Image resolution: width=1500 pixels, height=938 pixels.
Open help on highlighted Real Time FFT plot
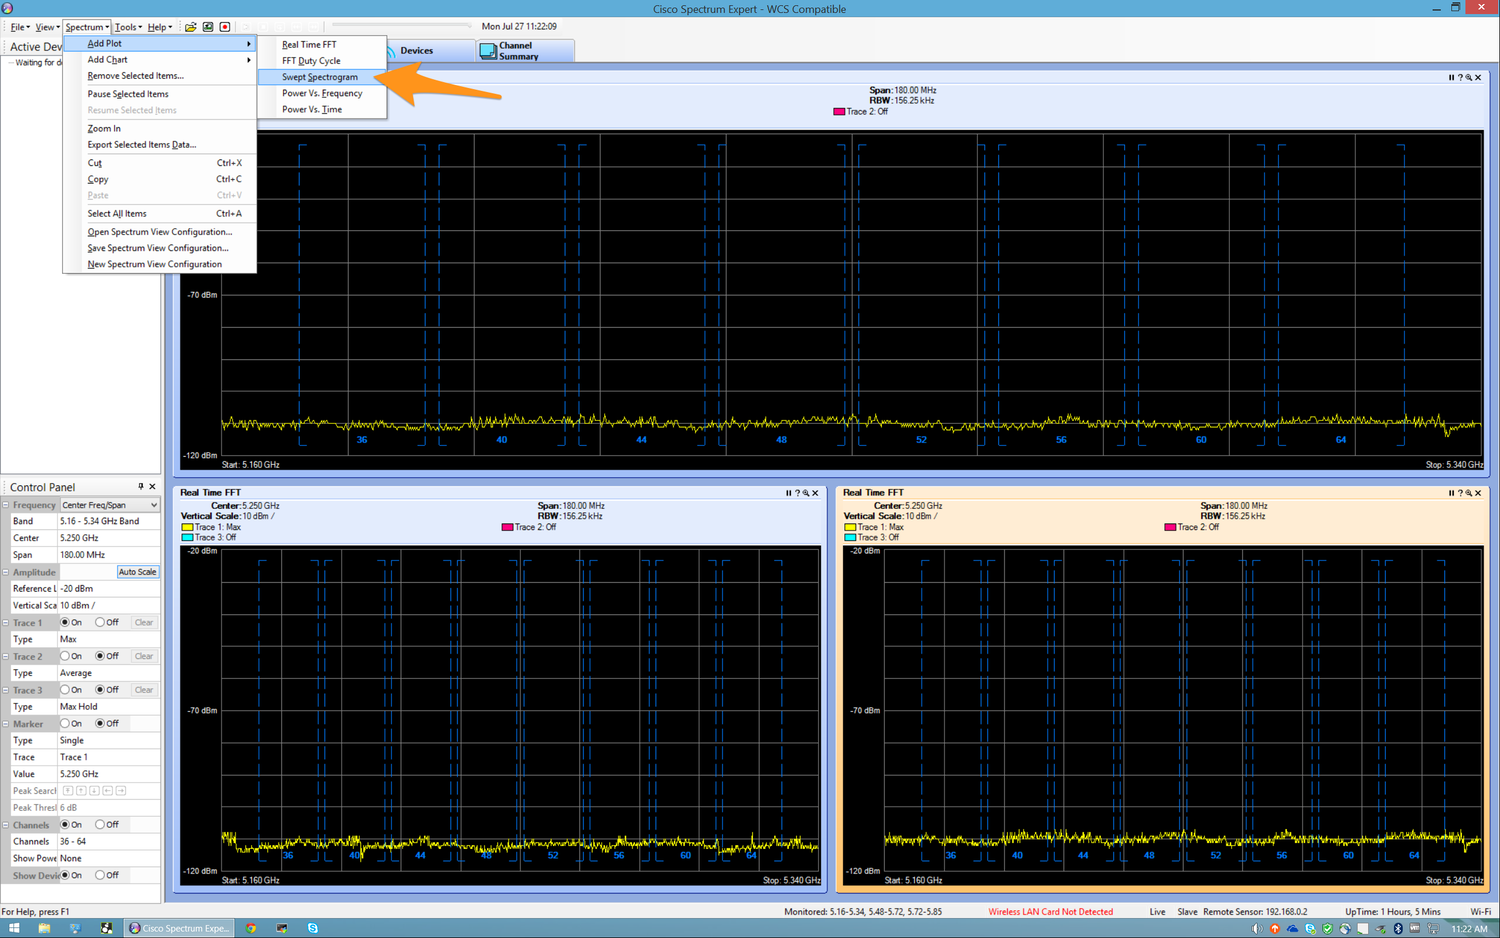pyautogui.click(x=1460, y=493)
